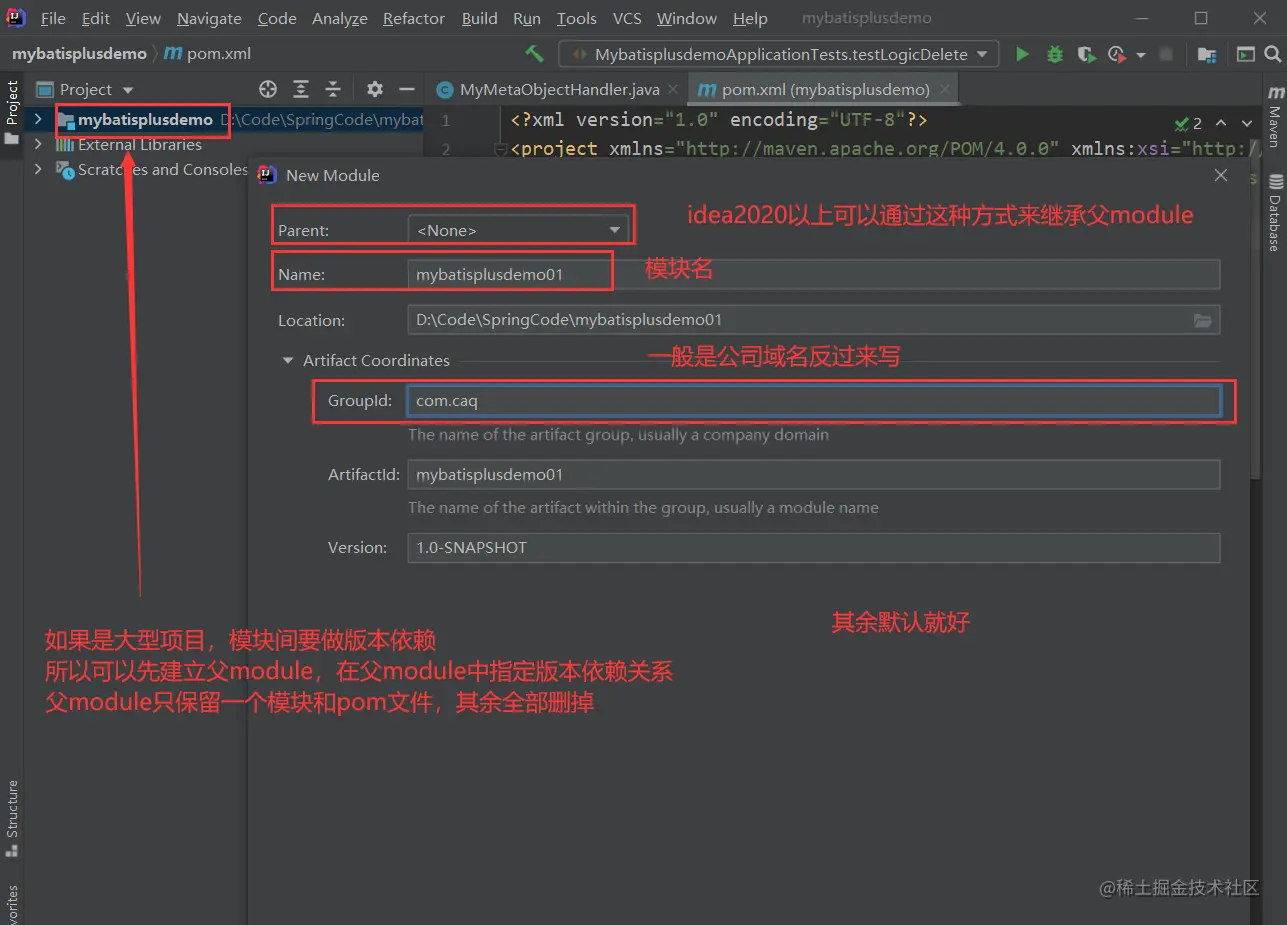Open the Structure tool window side tab

click(x=12, y=818)
